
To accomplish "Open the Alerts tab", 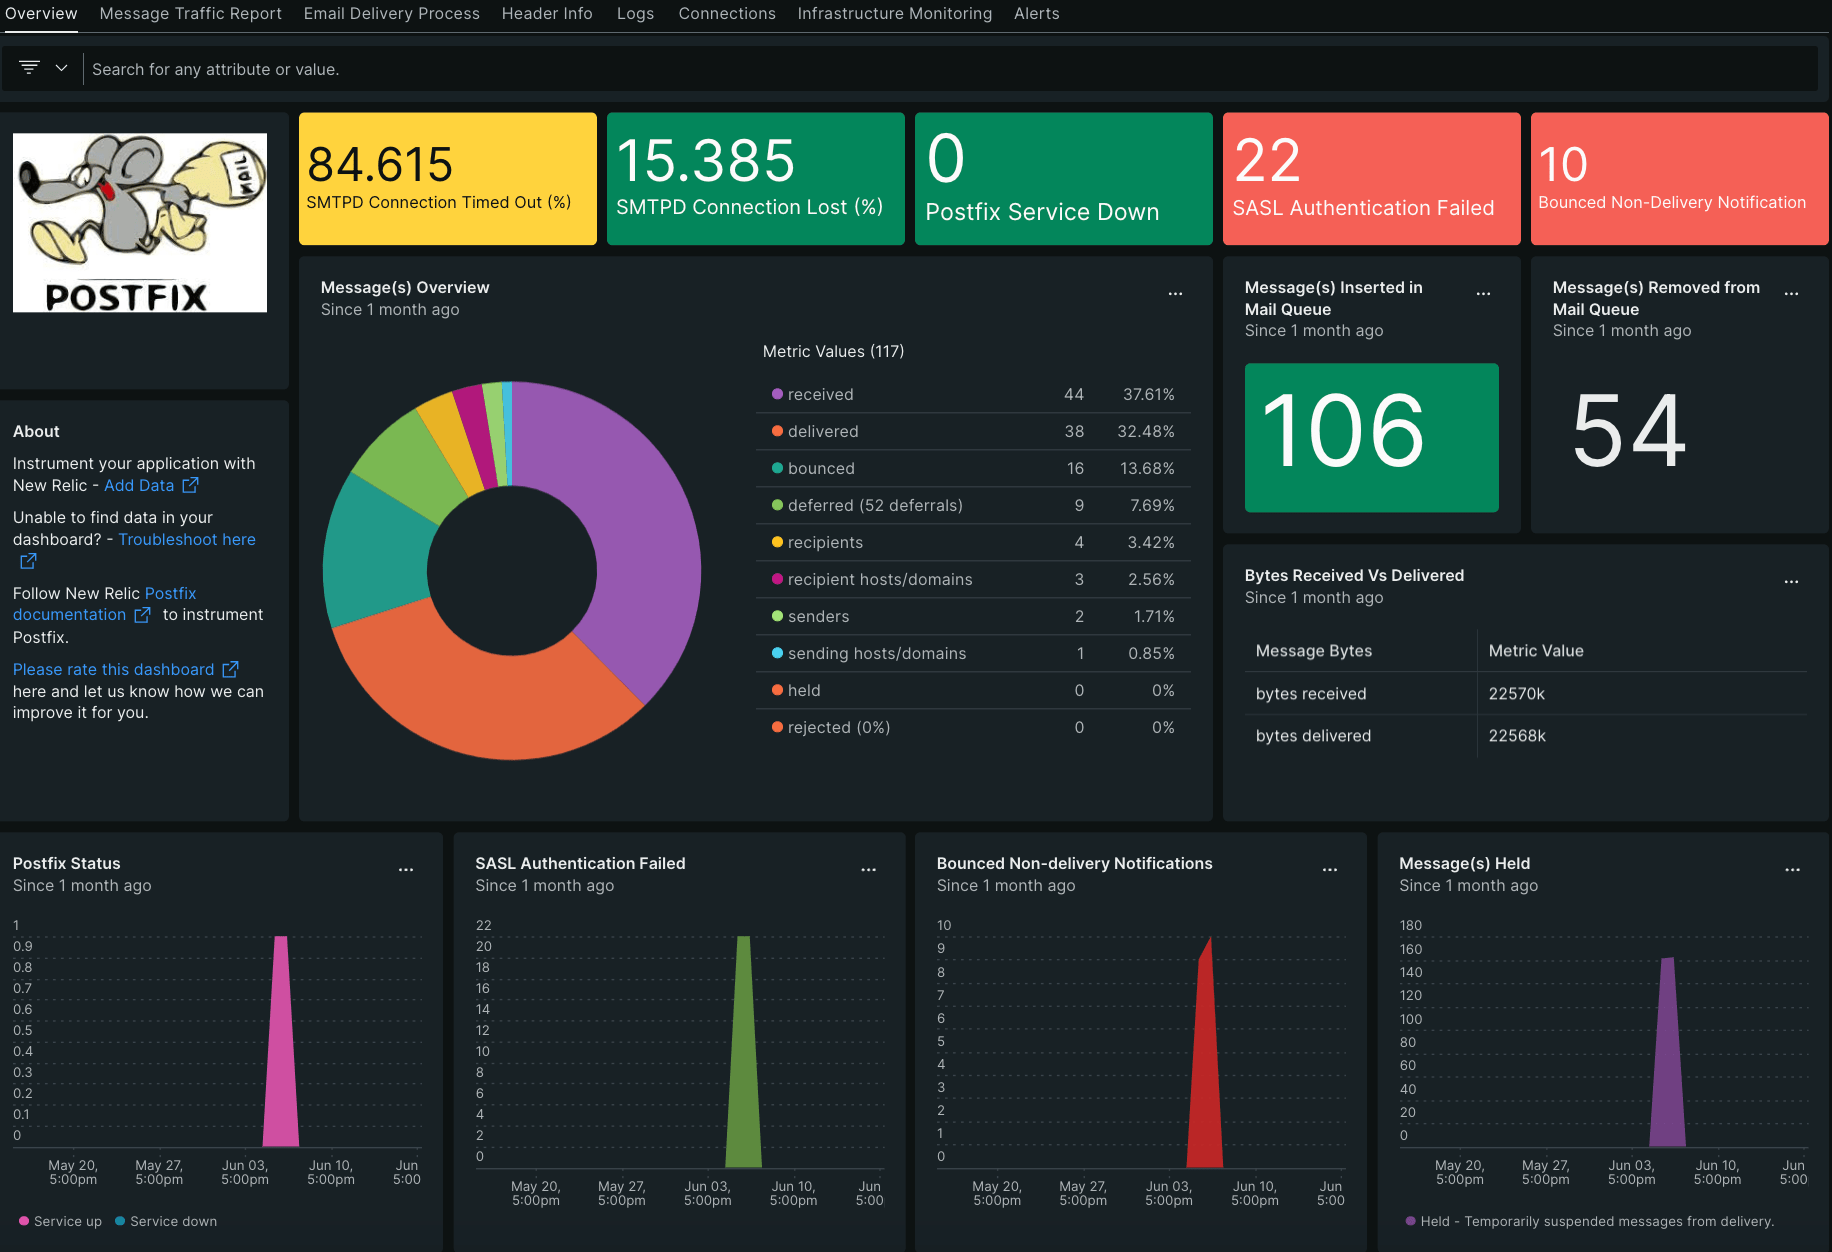I will coord(1036,14).
